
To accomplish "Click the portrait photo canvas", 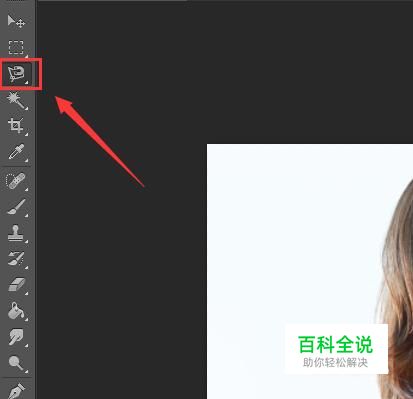I will coord(310,271).
